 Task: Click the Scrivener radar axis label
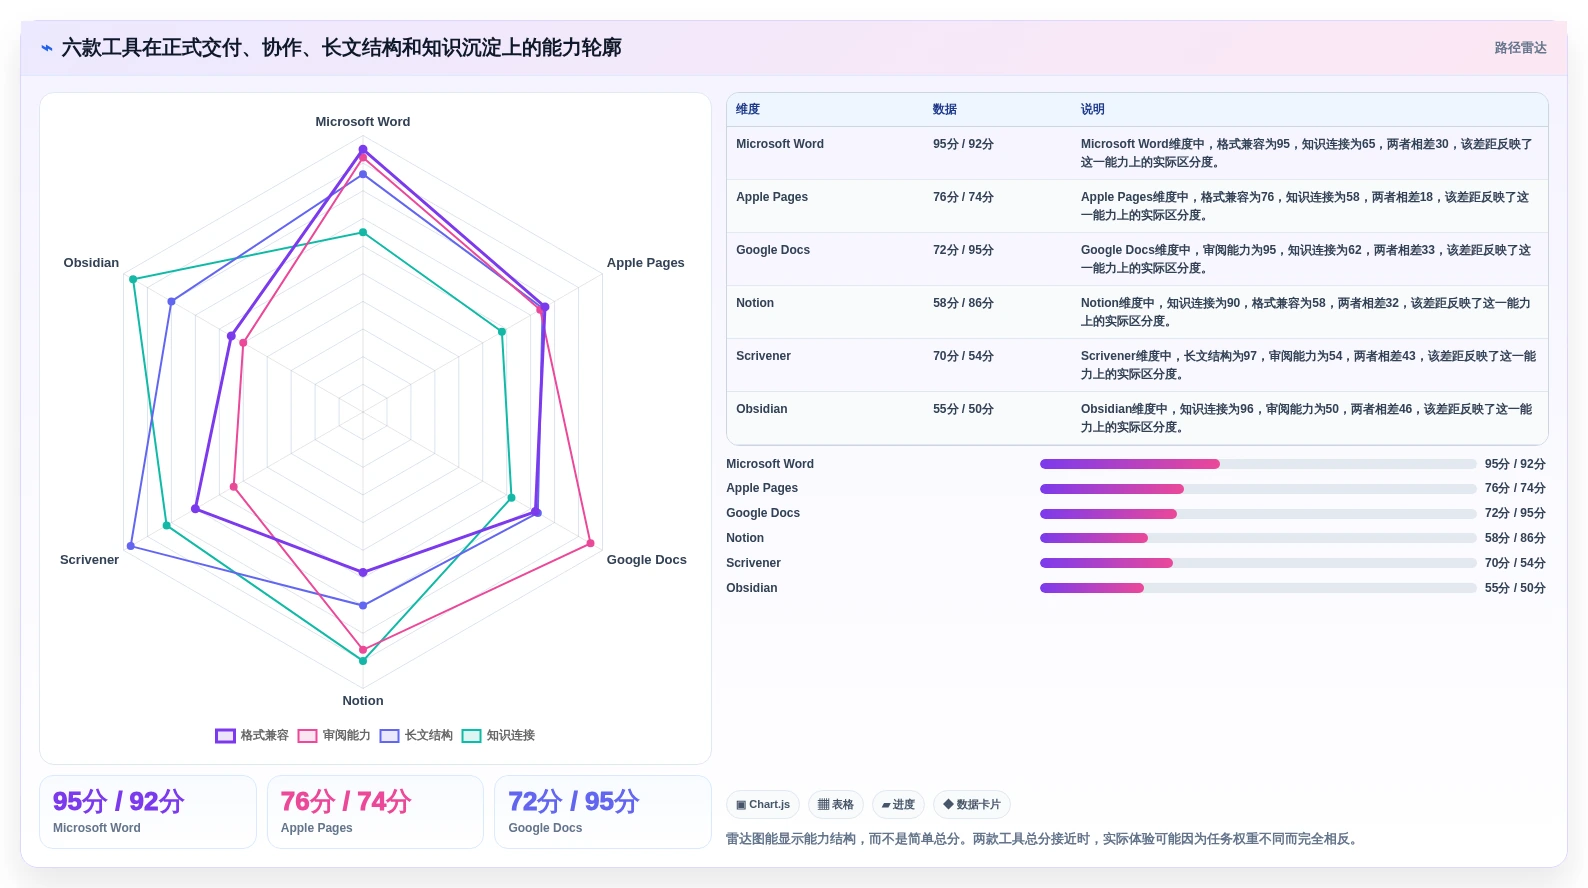pos(89,560)
